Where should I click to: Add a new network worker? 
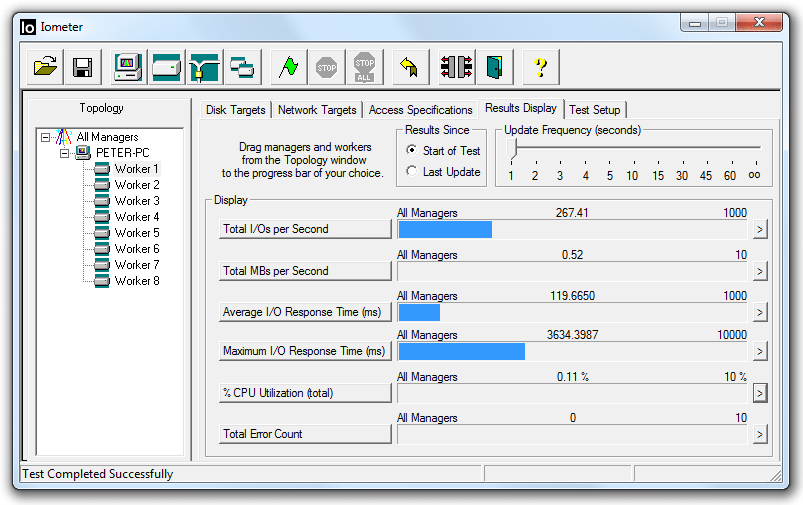(204, 67)
